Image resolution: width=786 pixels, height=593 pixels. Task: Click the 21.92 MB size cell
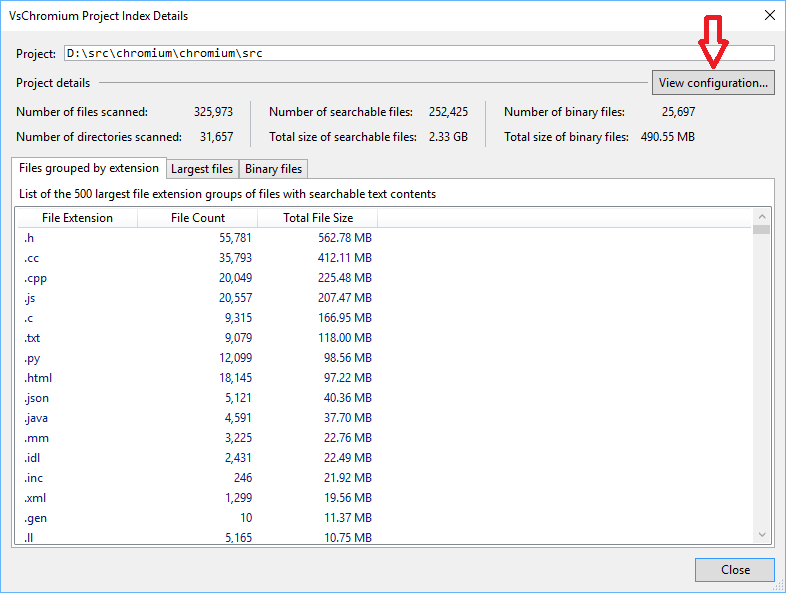tap(348, 478)
